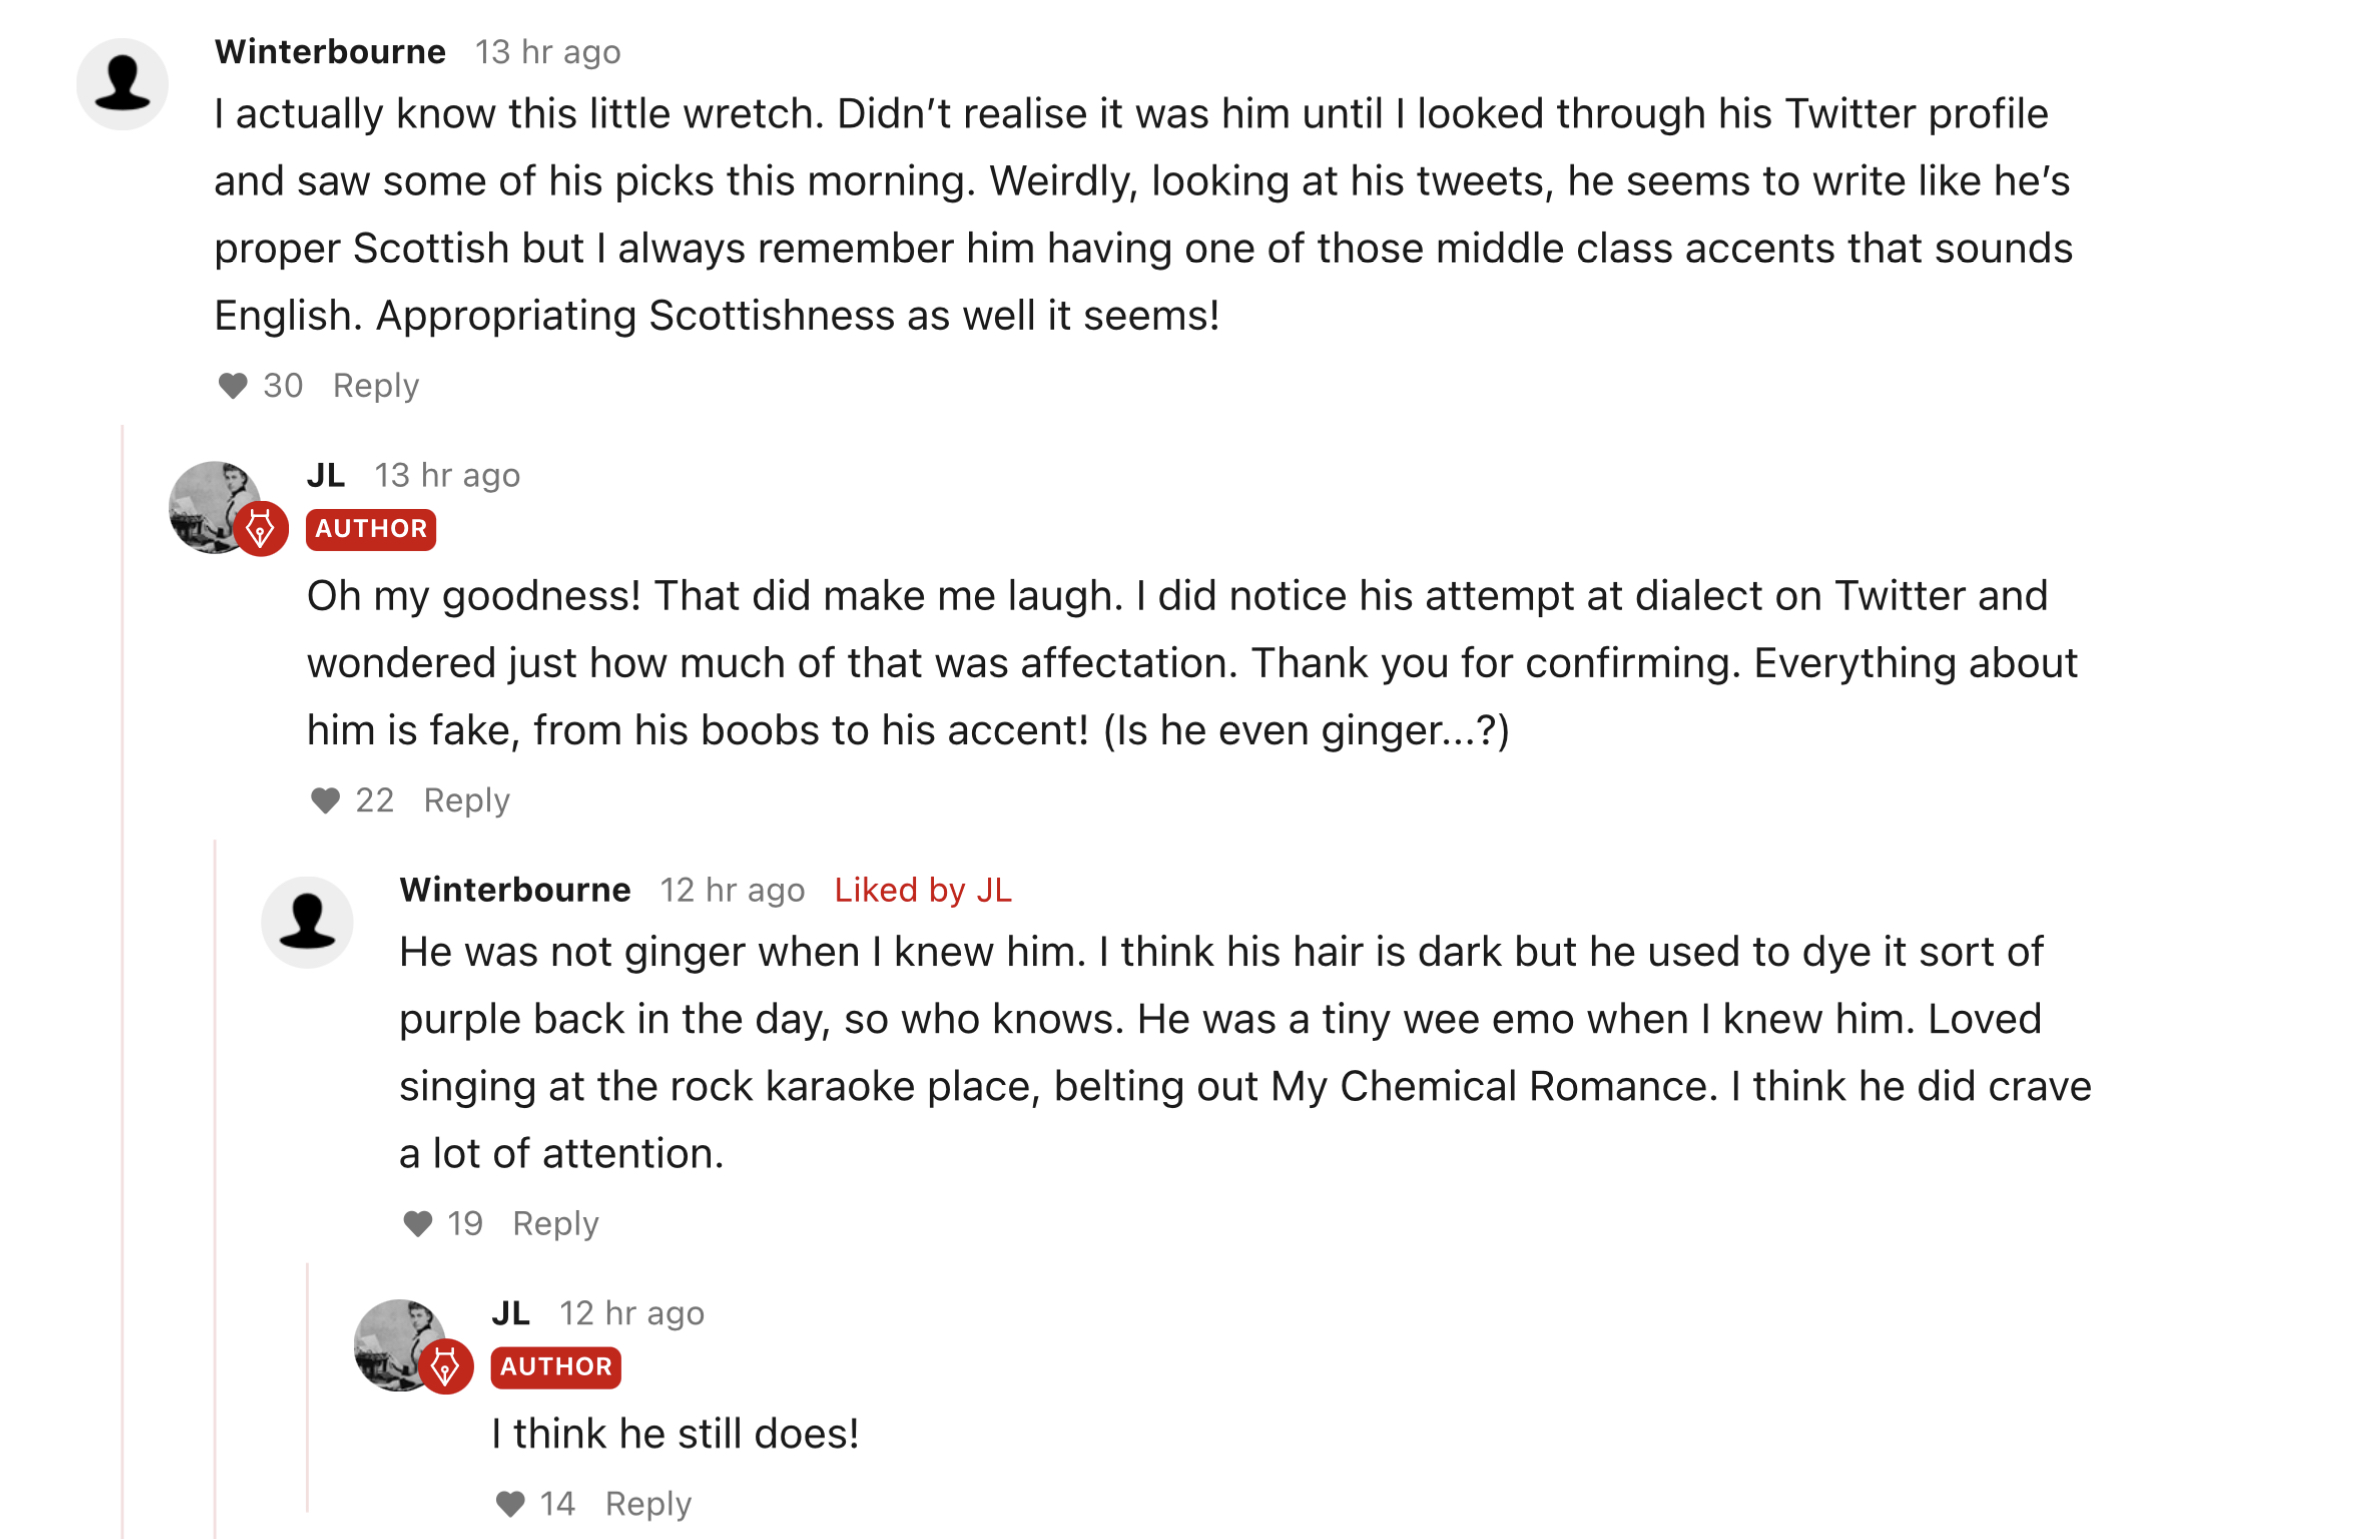This screenshot has width=2359, height=1539.
Task: Reply to JL's 'Oh my goodness' comment
Action: pyautogui.click(x=467, y=800)
